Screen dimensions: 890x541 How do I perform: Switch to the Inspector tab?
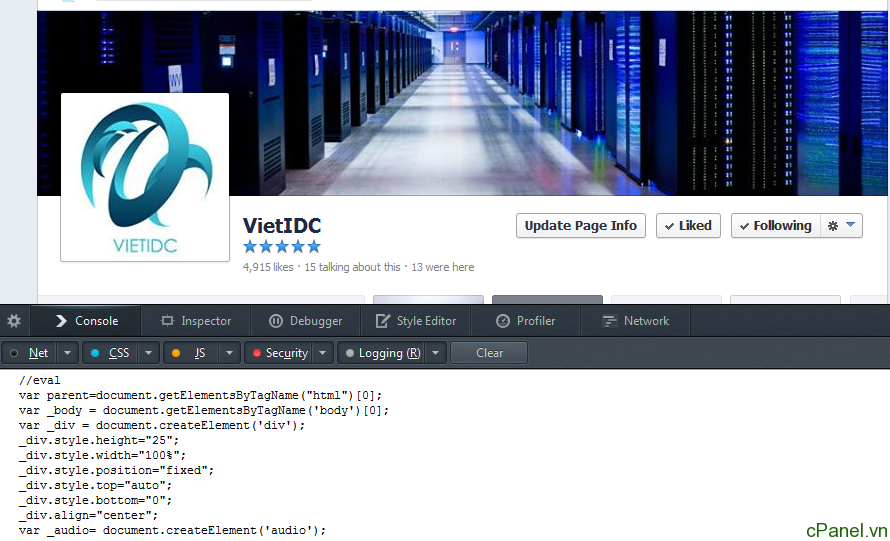coord(196,321)
